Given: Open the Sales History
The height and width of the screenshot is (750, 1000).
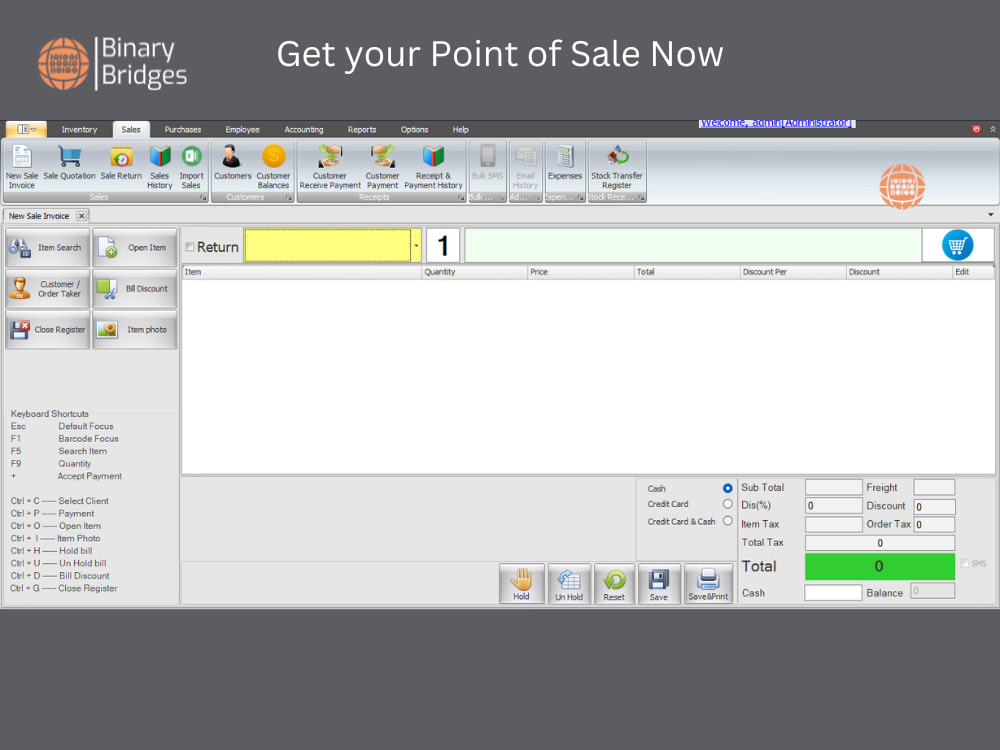Looking at the screenshot, I should [159, 166].
